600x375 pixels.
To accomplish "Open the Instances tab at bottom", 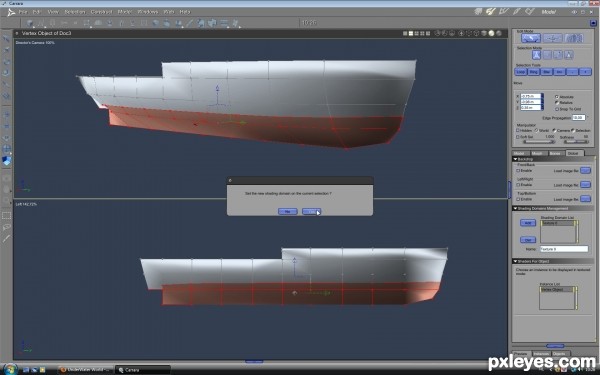I will pos(541,354).
